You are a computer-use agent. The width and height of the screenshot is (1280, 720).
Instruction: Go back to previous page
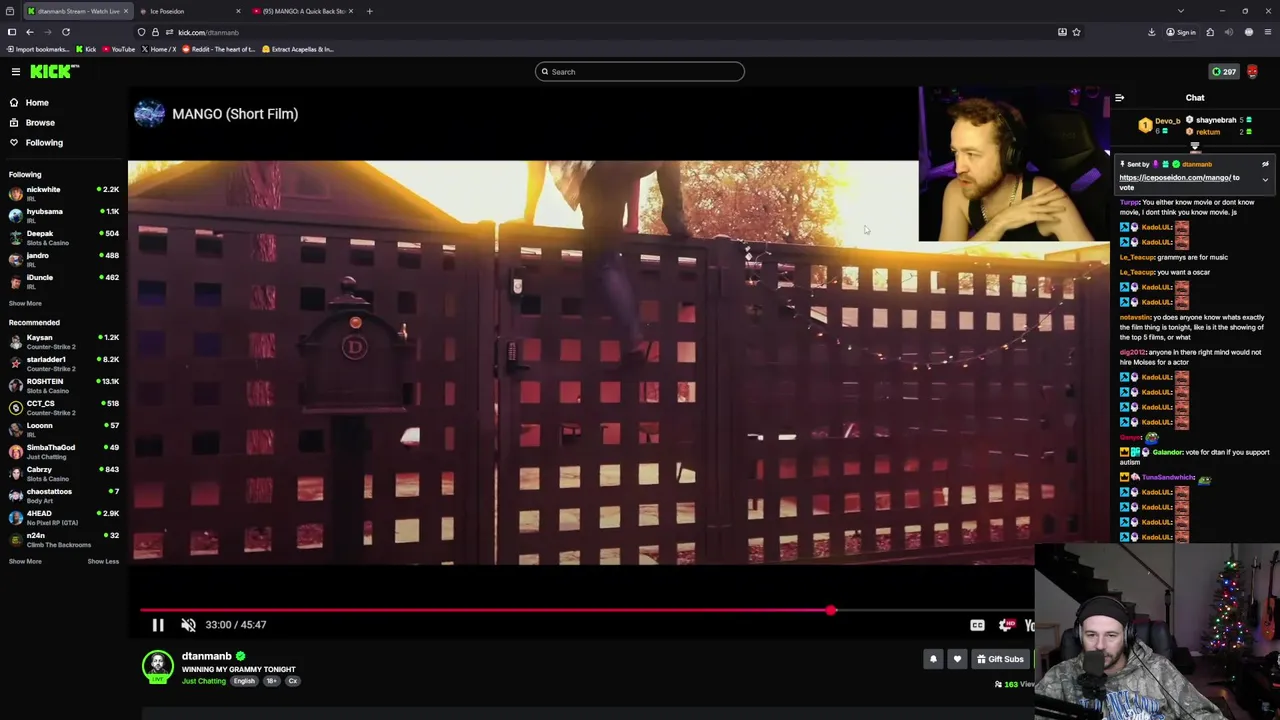coord(30,32)
